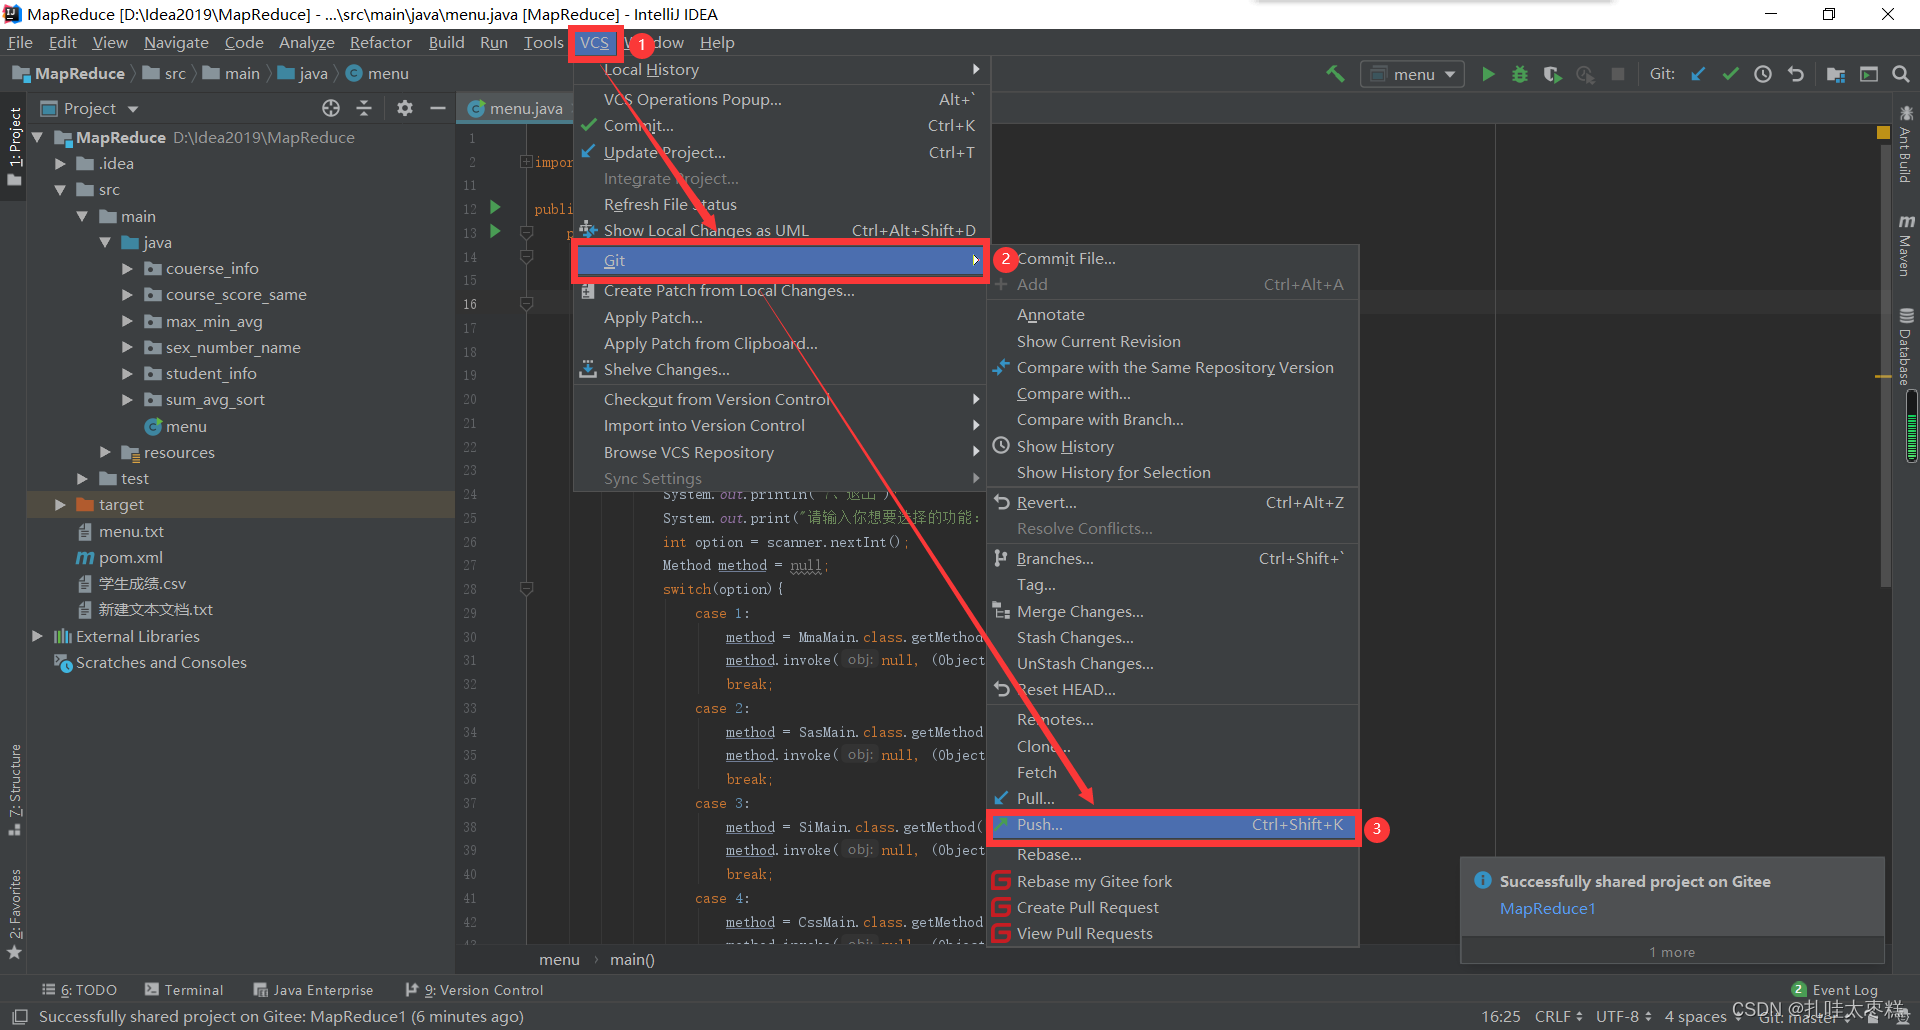This screenshot has width=1920, height=1030.
Task: Expand the couerse_info package
Action: 127,268
